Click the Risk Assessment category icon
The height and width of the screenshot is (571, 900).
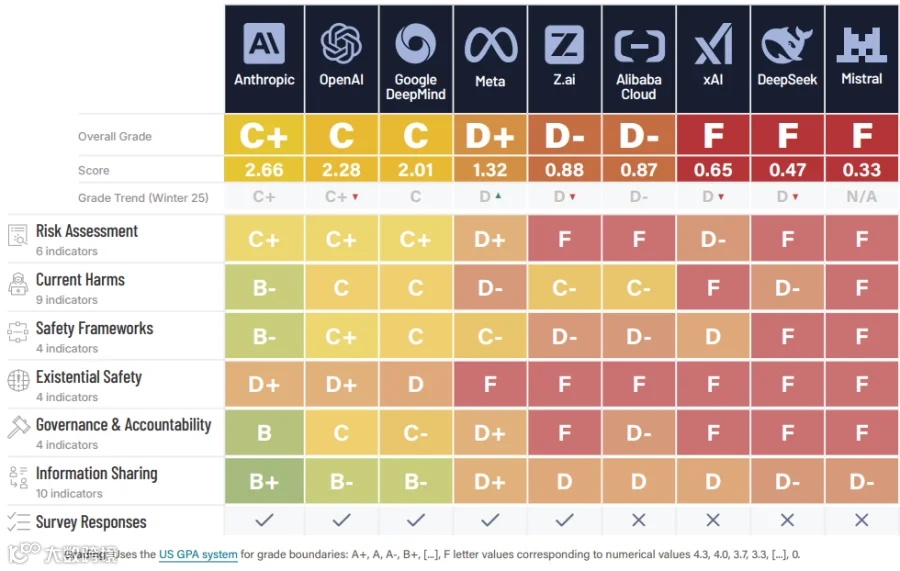click(x=18, y=236)
